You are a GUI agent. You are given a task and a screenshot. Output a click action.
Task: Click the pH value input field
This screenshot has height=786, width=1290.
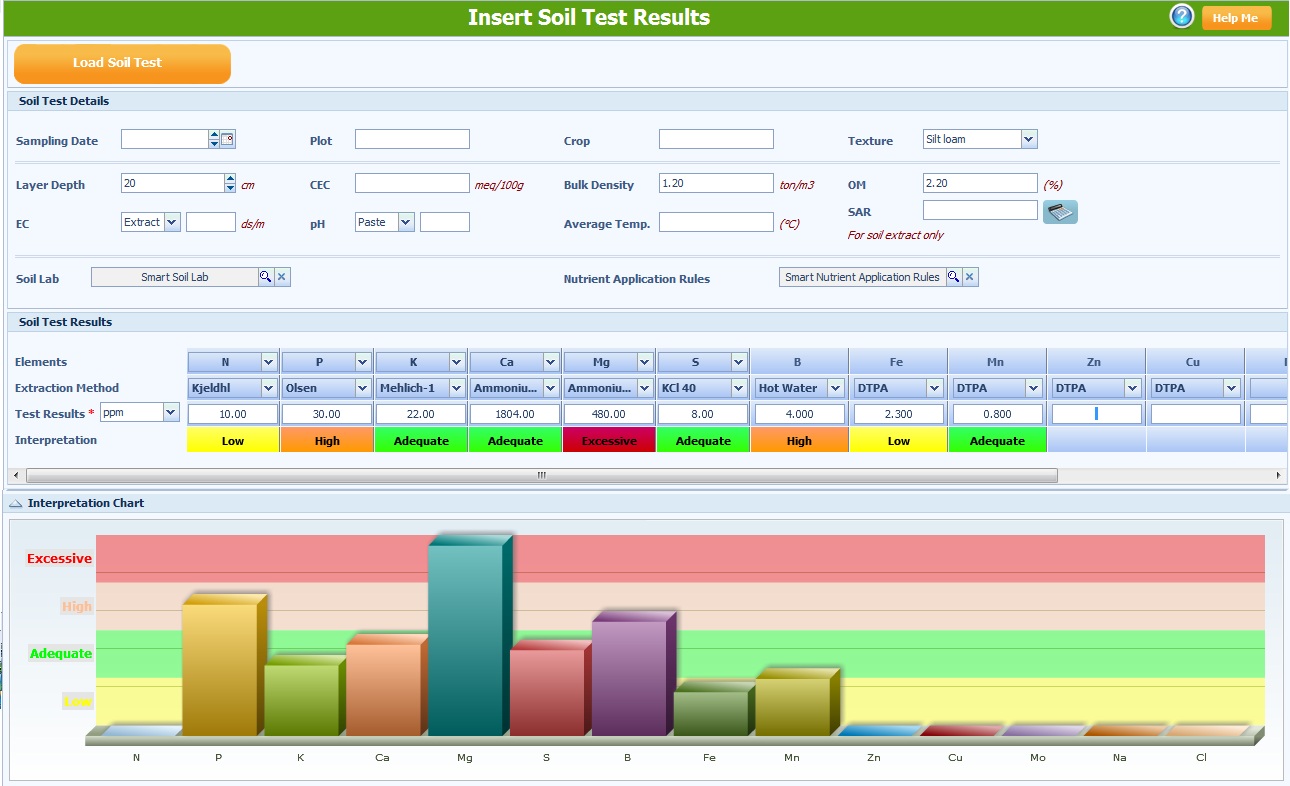tap(445, 222)
